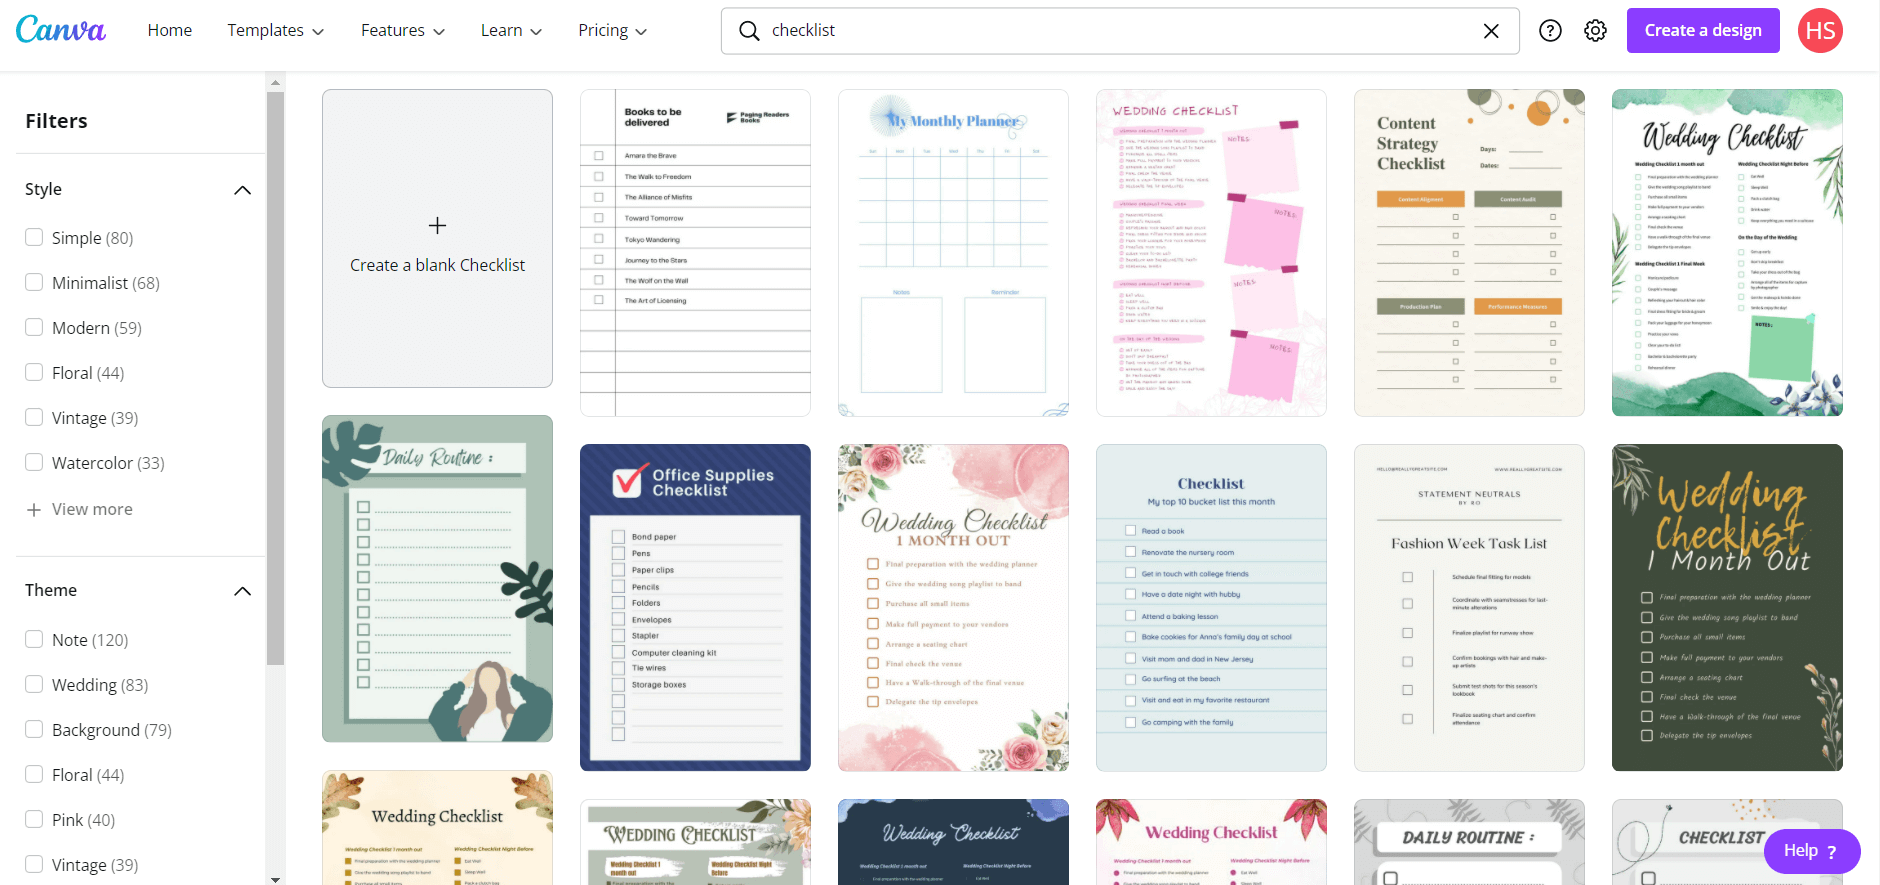Image resolution: width=1880 pixels, height=885 pixels.
Task: Select Vintage under Style filters
Action: click(x=34, y=417)
